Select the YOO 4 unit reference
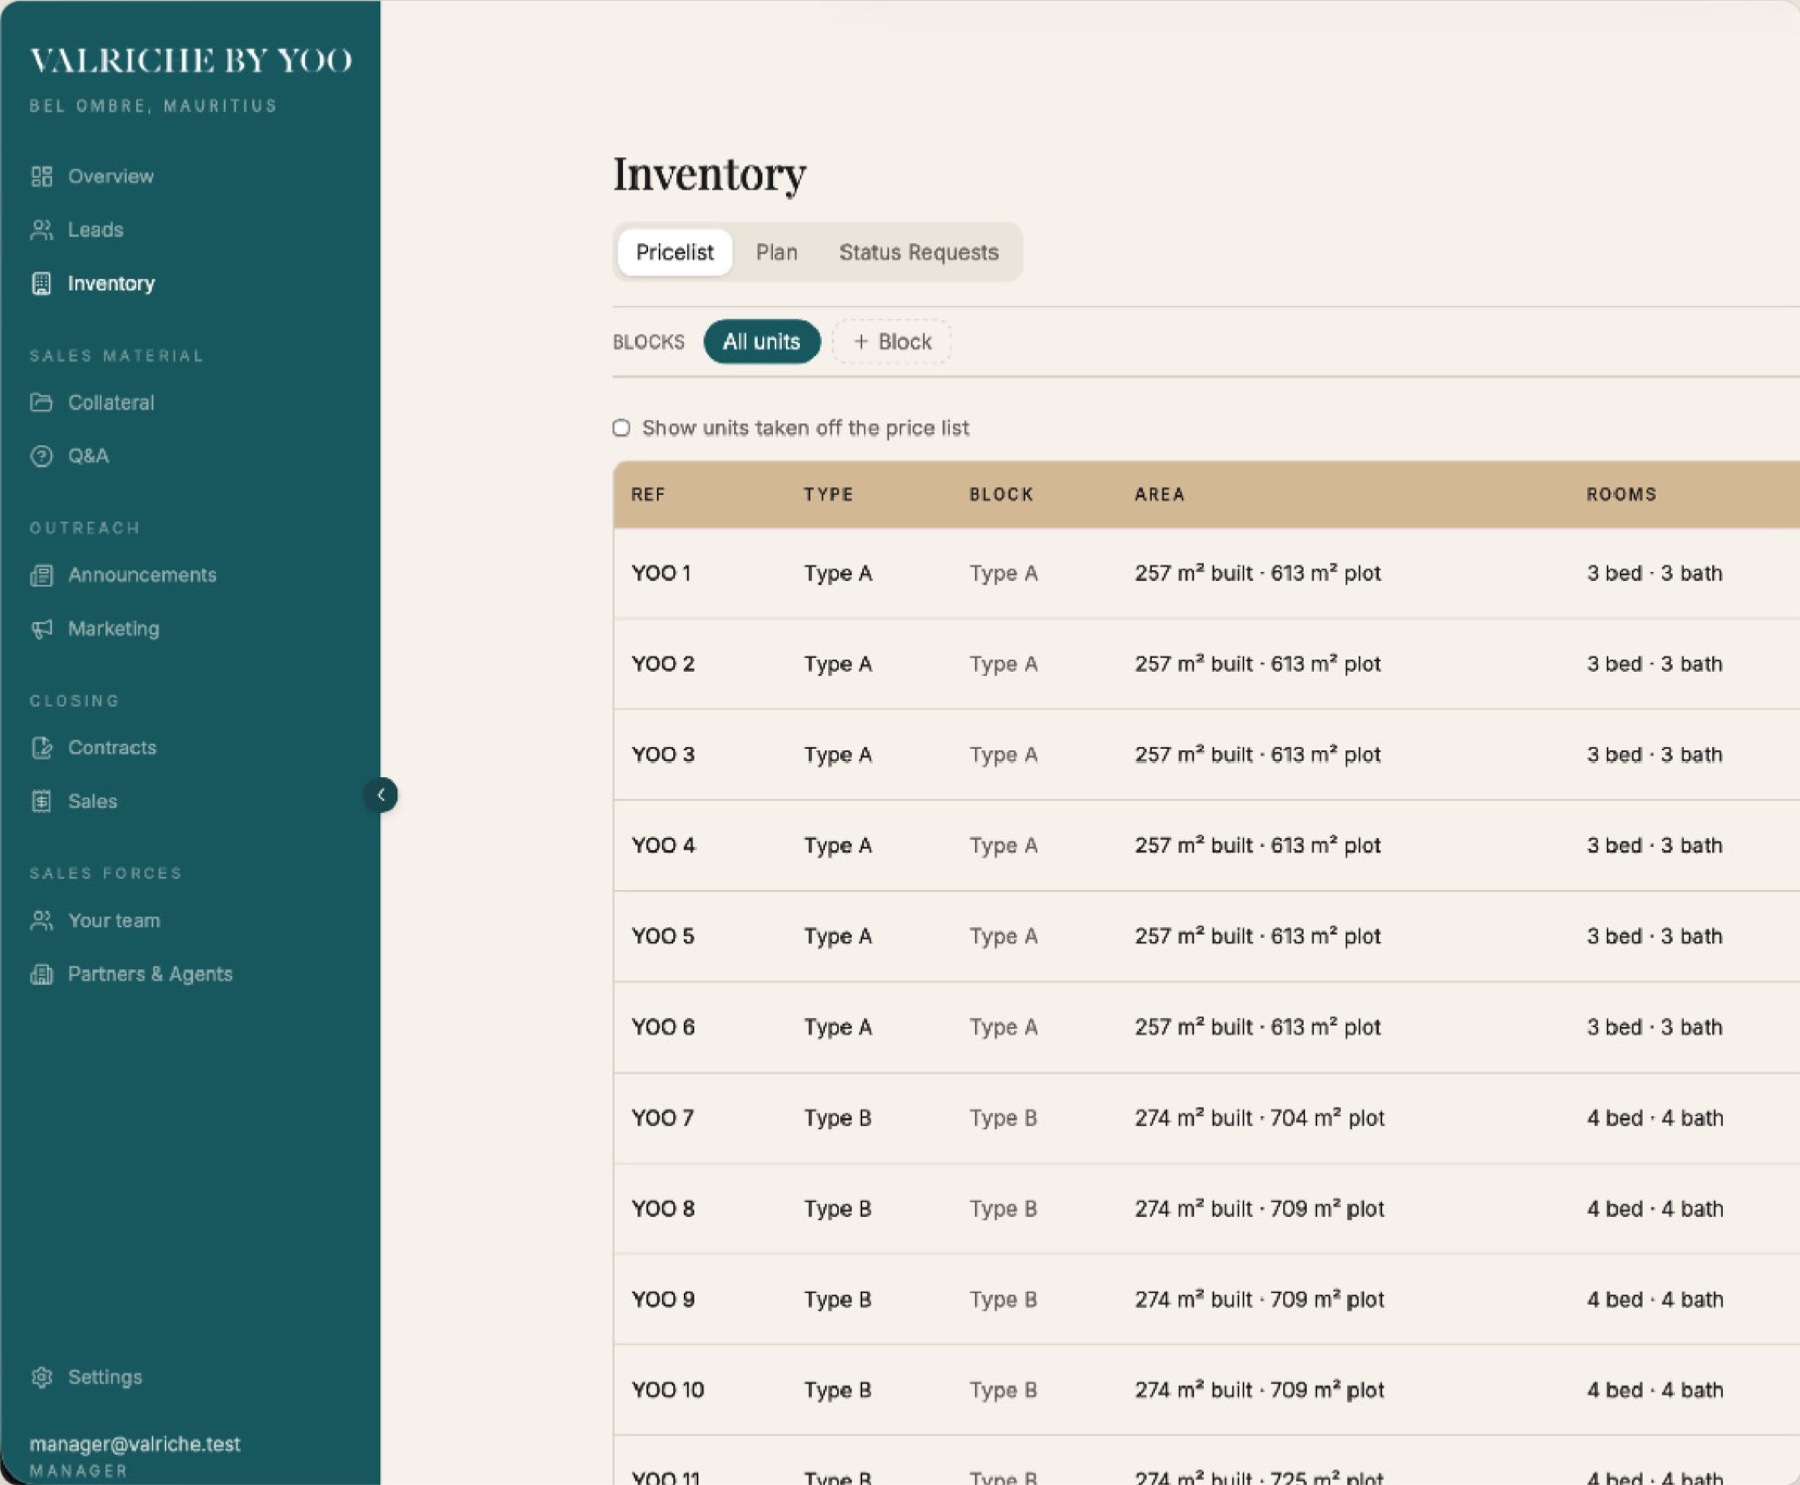This screenshot has height=1485, width=1800. 663,846
